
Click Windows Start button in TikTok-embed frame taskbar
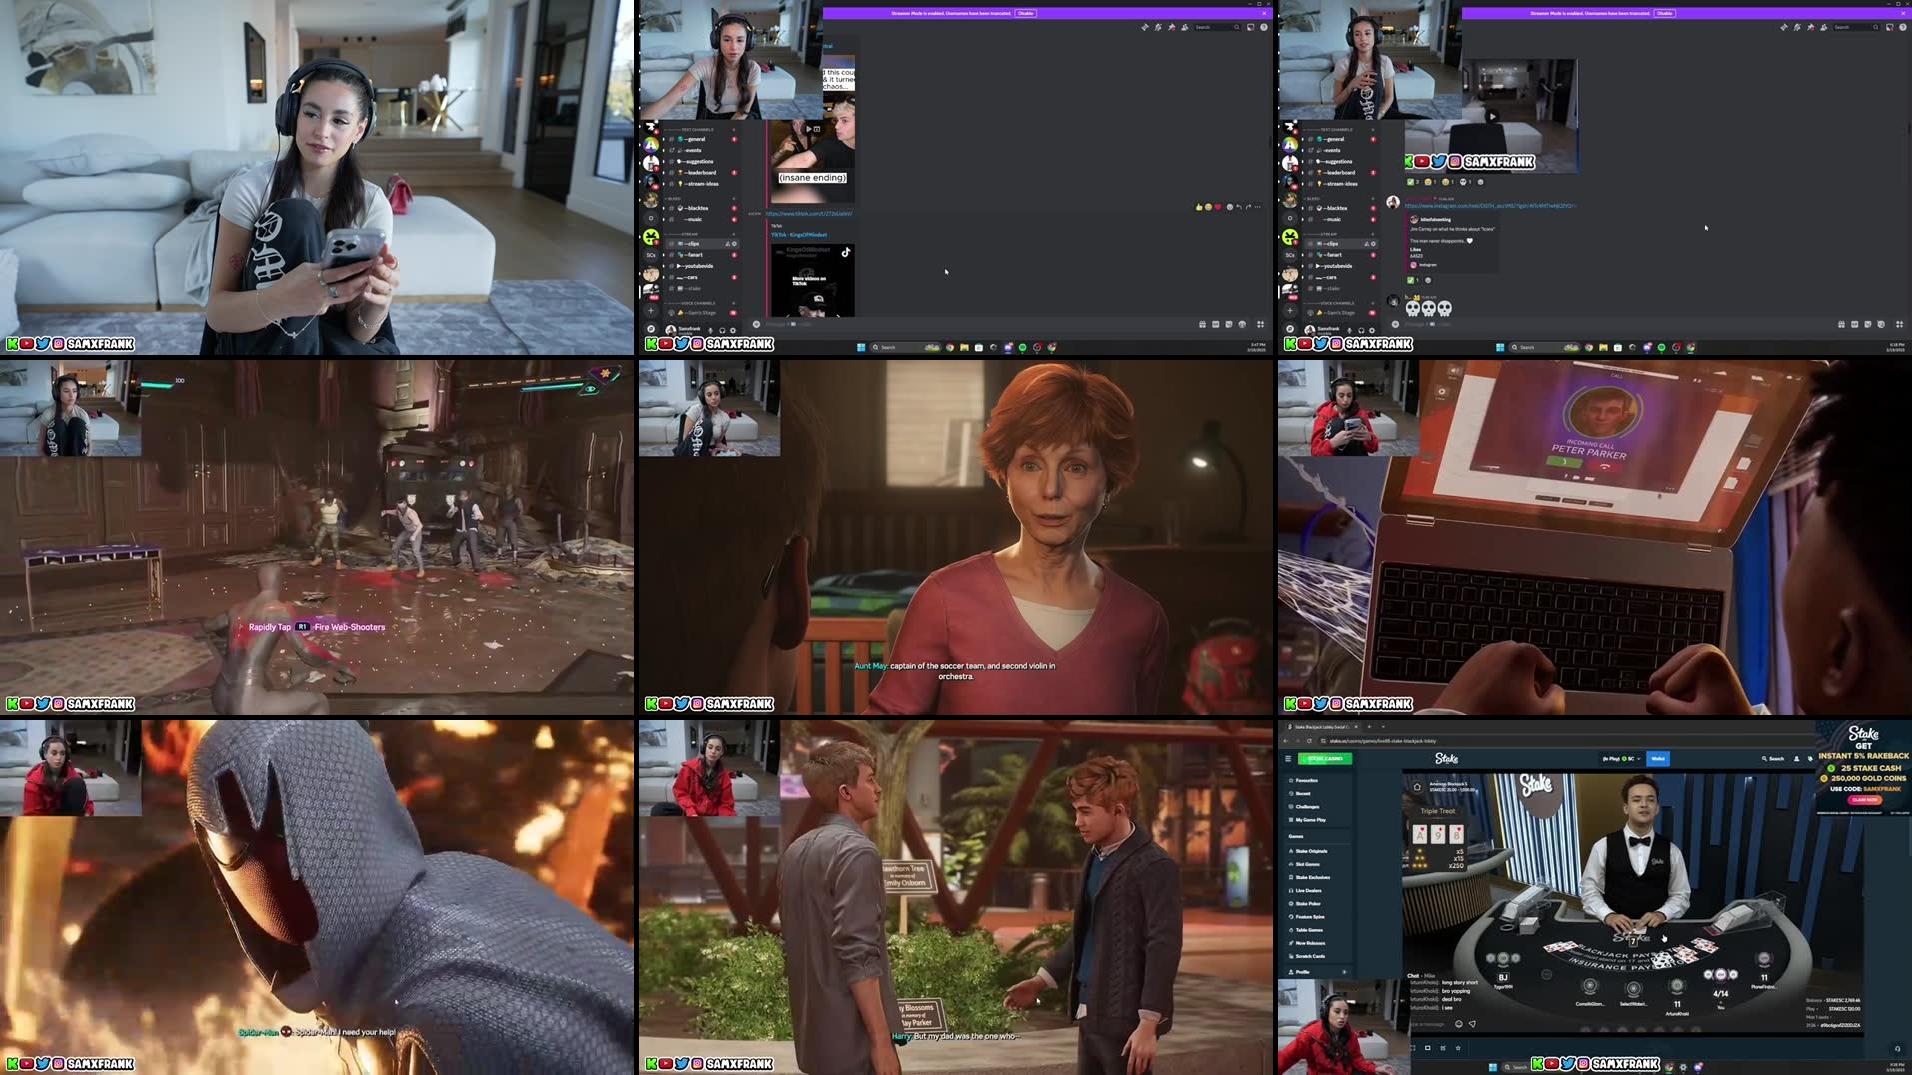click(861, 347)
